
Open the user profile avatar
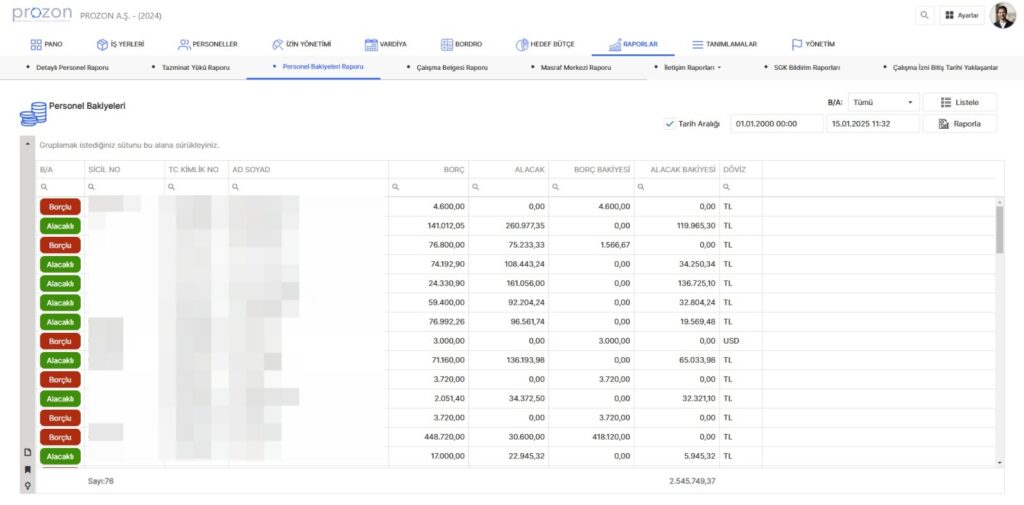[1002, 15]
